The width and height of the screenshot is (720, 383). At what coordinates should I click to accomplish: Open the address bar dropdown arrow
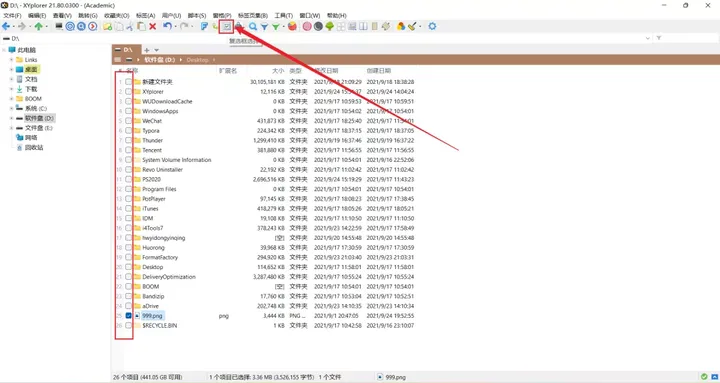[x=648, y=38]
